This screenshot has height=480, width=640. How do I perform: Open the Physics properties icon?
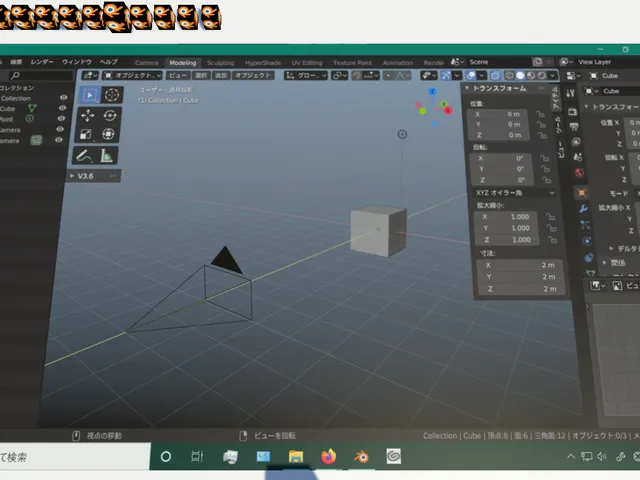coord(587,241)
